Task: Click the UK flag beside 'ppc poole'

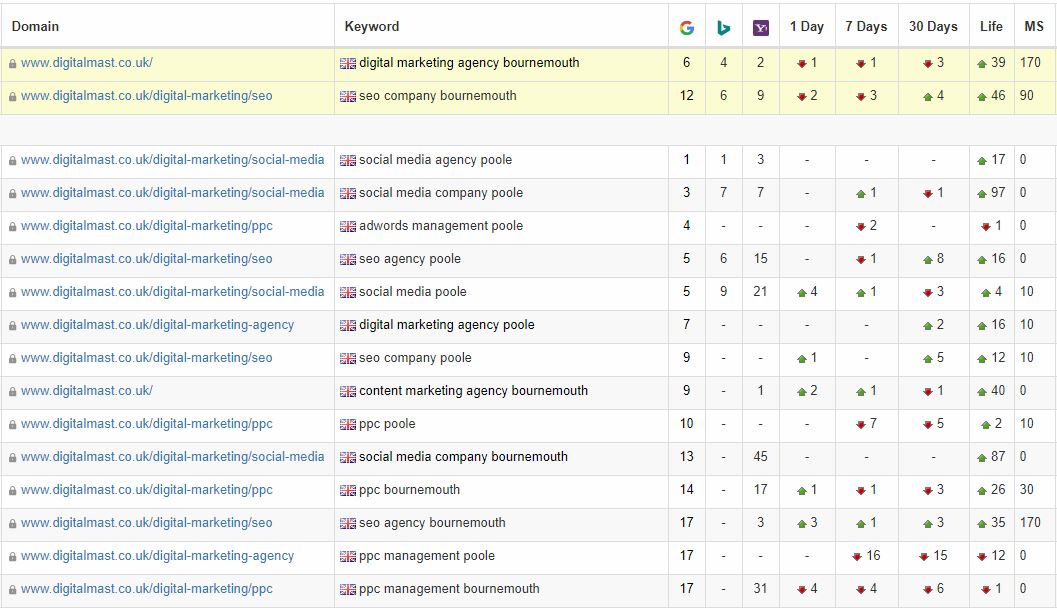Action: (348, 425)
